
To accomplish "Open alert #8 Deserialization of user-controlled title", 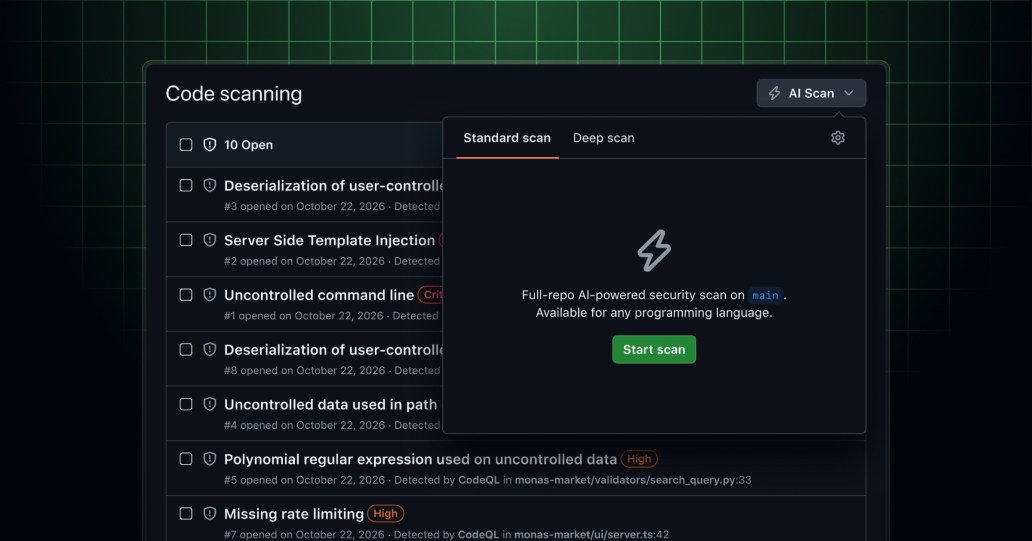I will [333, 349].
